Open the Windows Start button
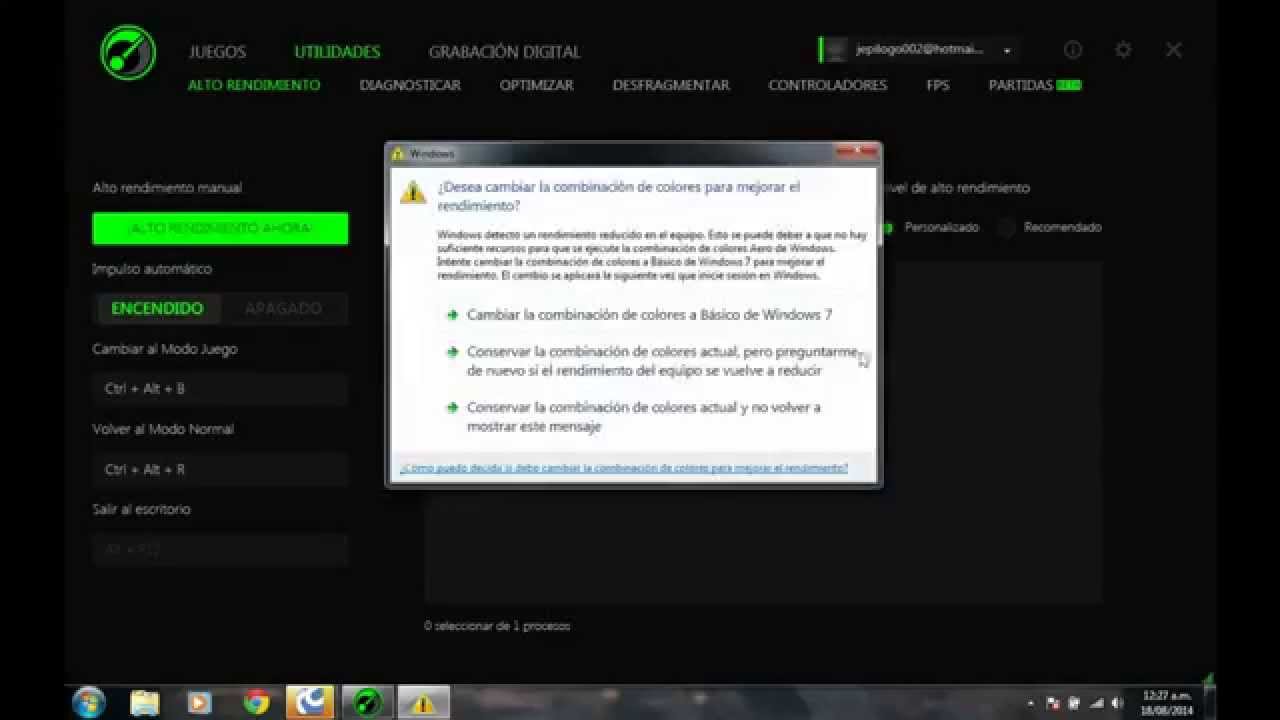The height and width of the screenshot is (720, 1280). pos(89,702)
